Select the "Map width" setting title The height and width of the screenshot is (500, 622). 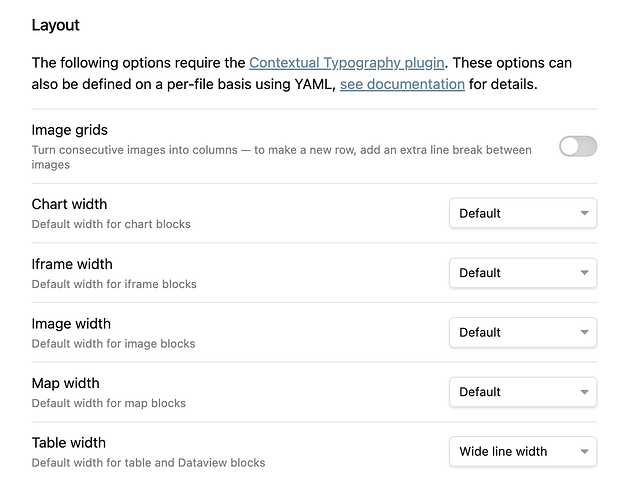tap(66, 383)
